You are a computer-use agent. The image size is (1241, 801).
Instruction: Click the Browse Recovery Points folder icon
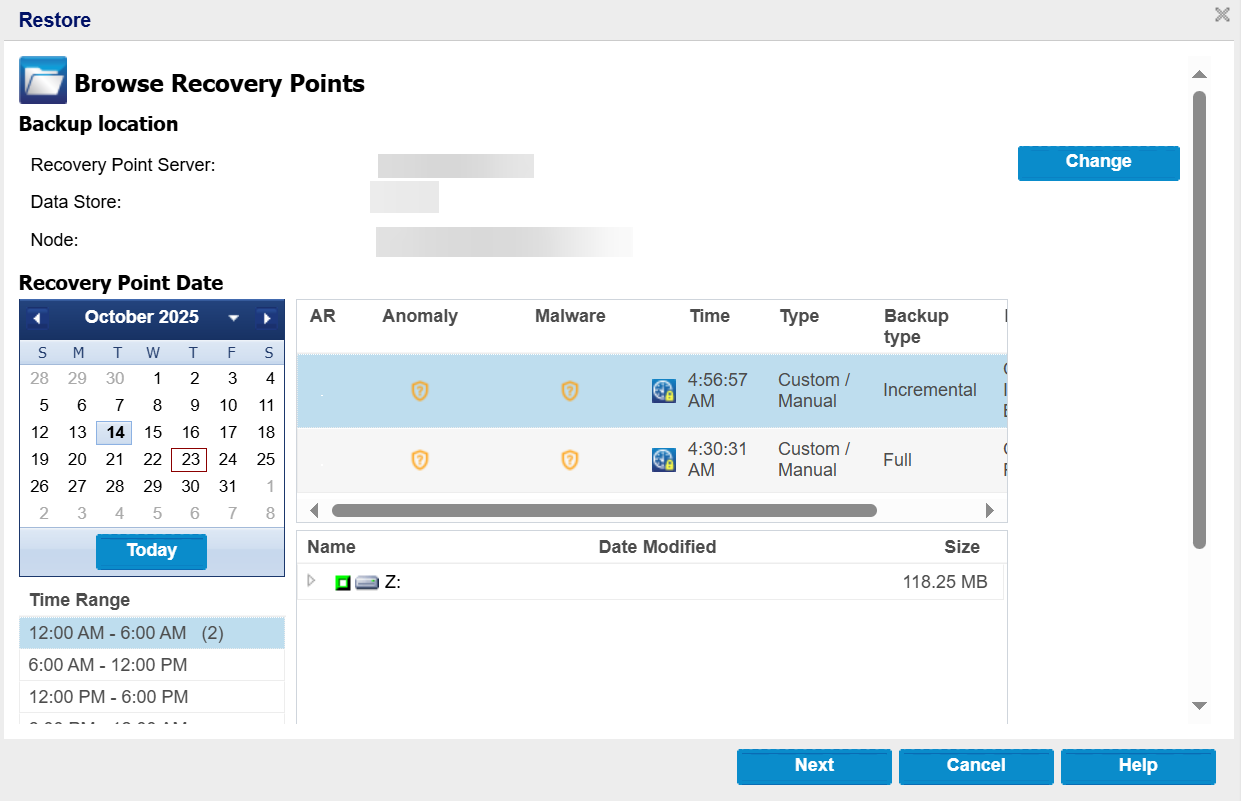click(x=43, y=81)
